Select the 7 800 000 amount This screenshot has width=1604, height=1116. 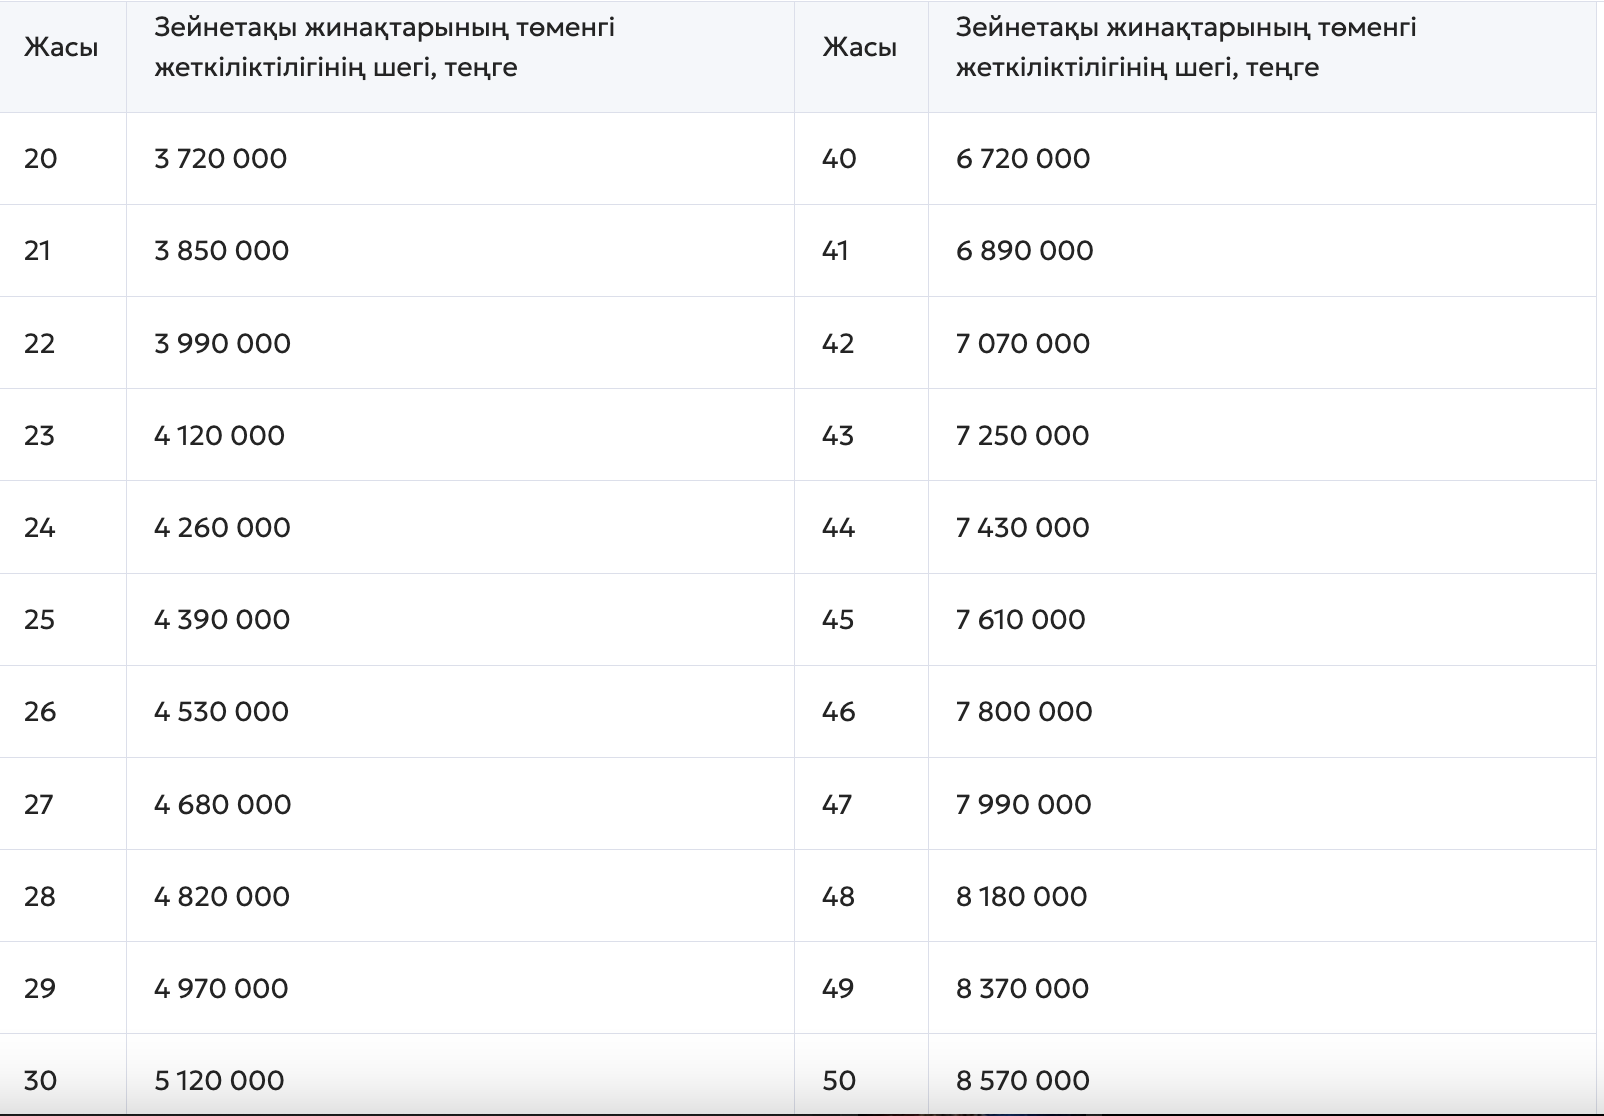tap(1024, 712)
